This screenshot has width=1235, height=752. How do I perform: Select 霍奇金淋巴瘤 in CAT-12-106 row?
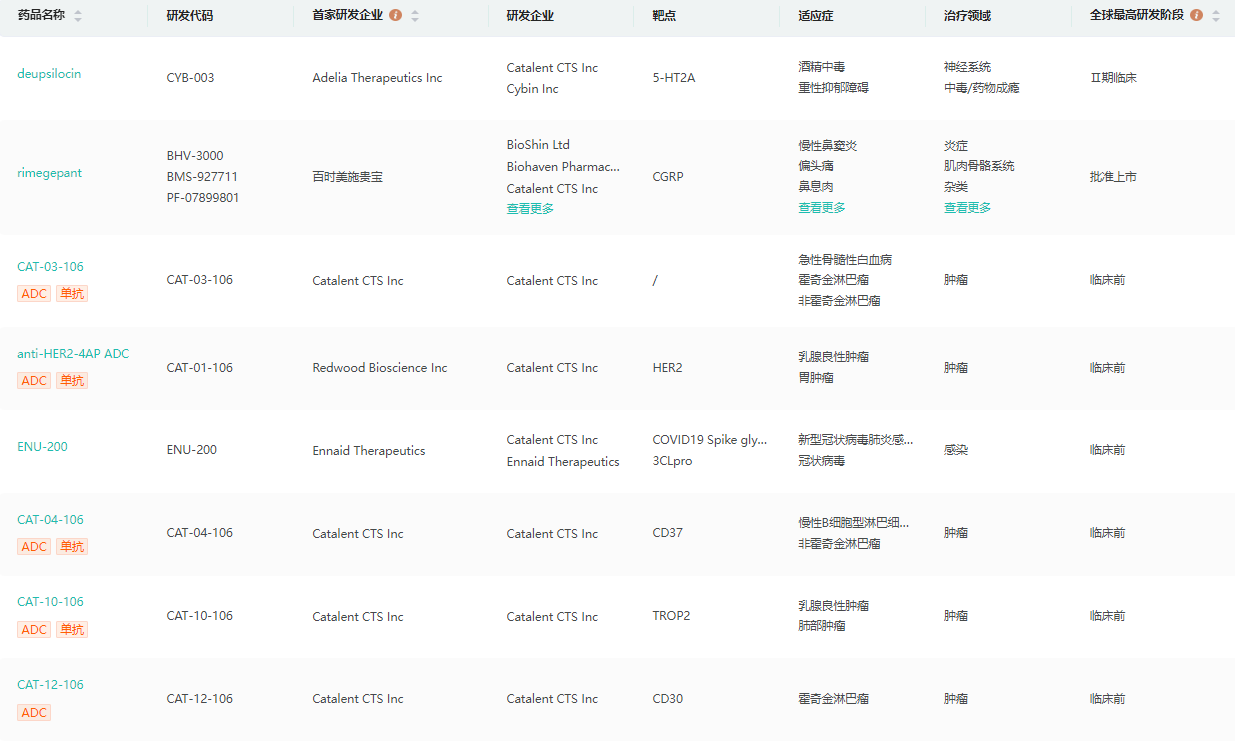(x=834, y=699)
